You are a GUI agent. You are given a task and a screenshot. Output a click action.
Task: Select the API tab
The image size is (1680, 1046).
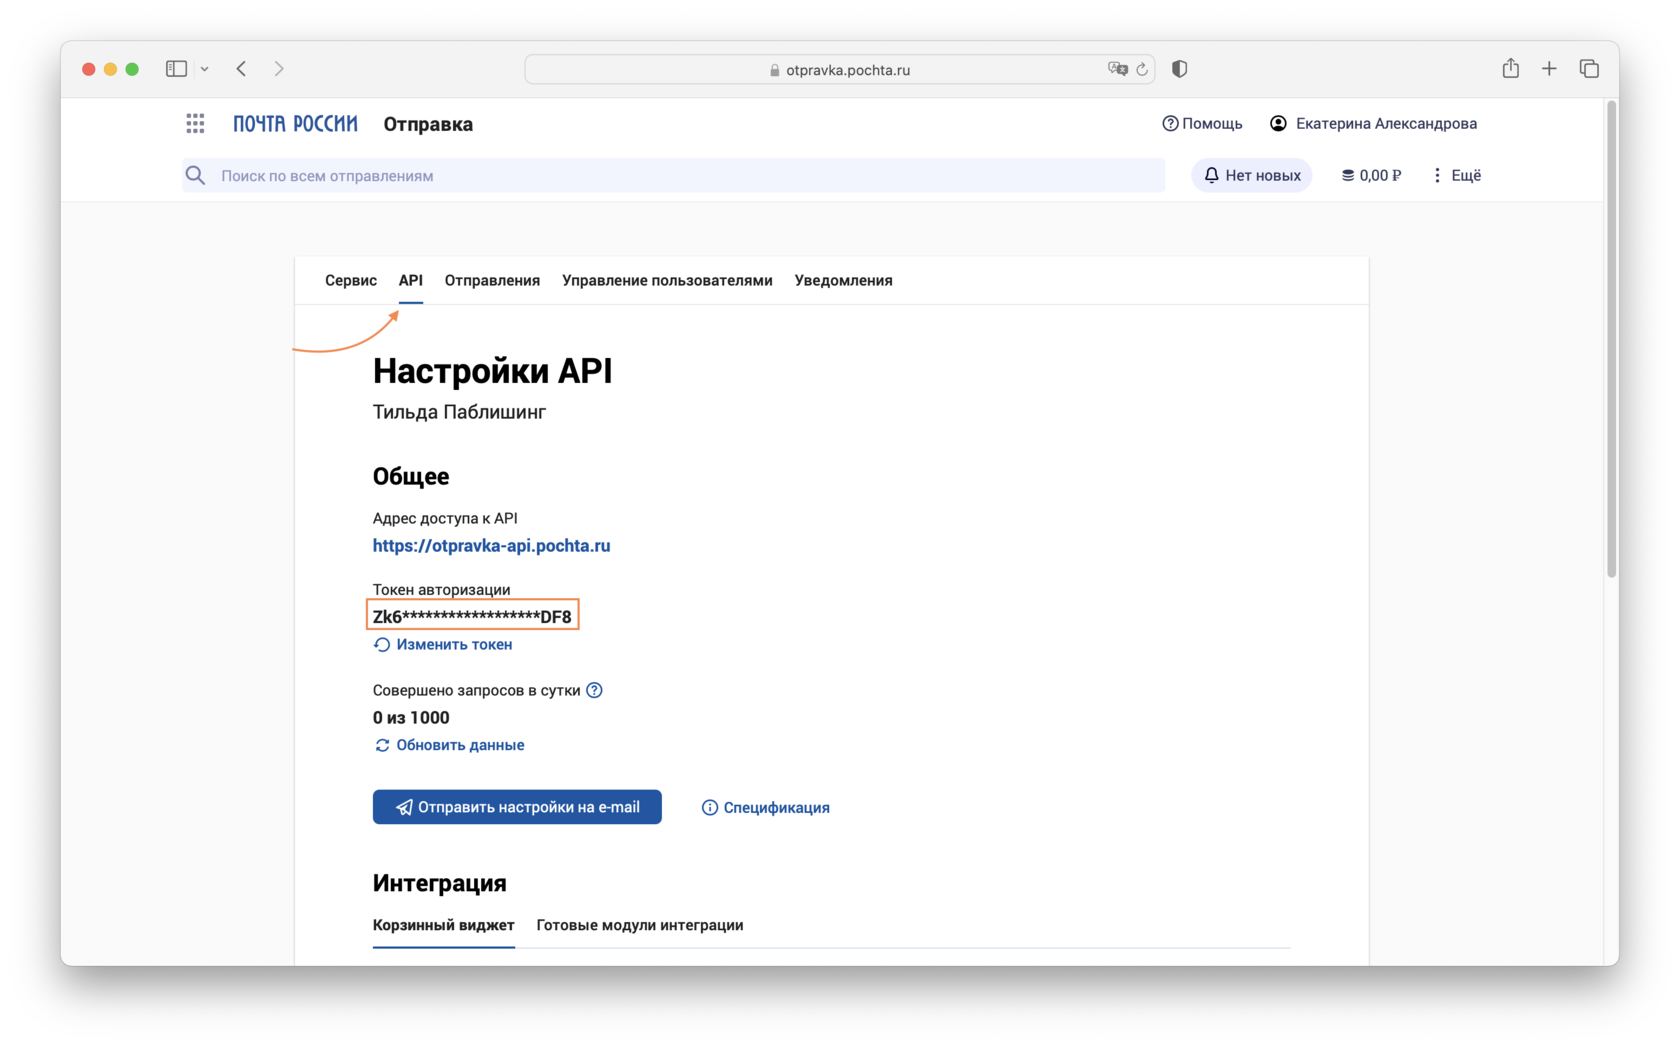tap(410, 280)
